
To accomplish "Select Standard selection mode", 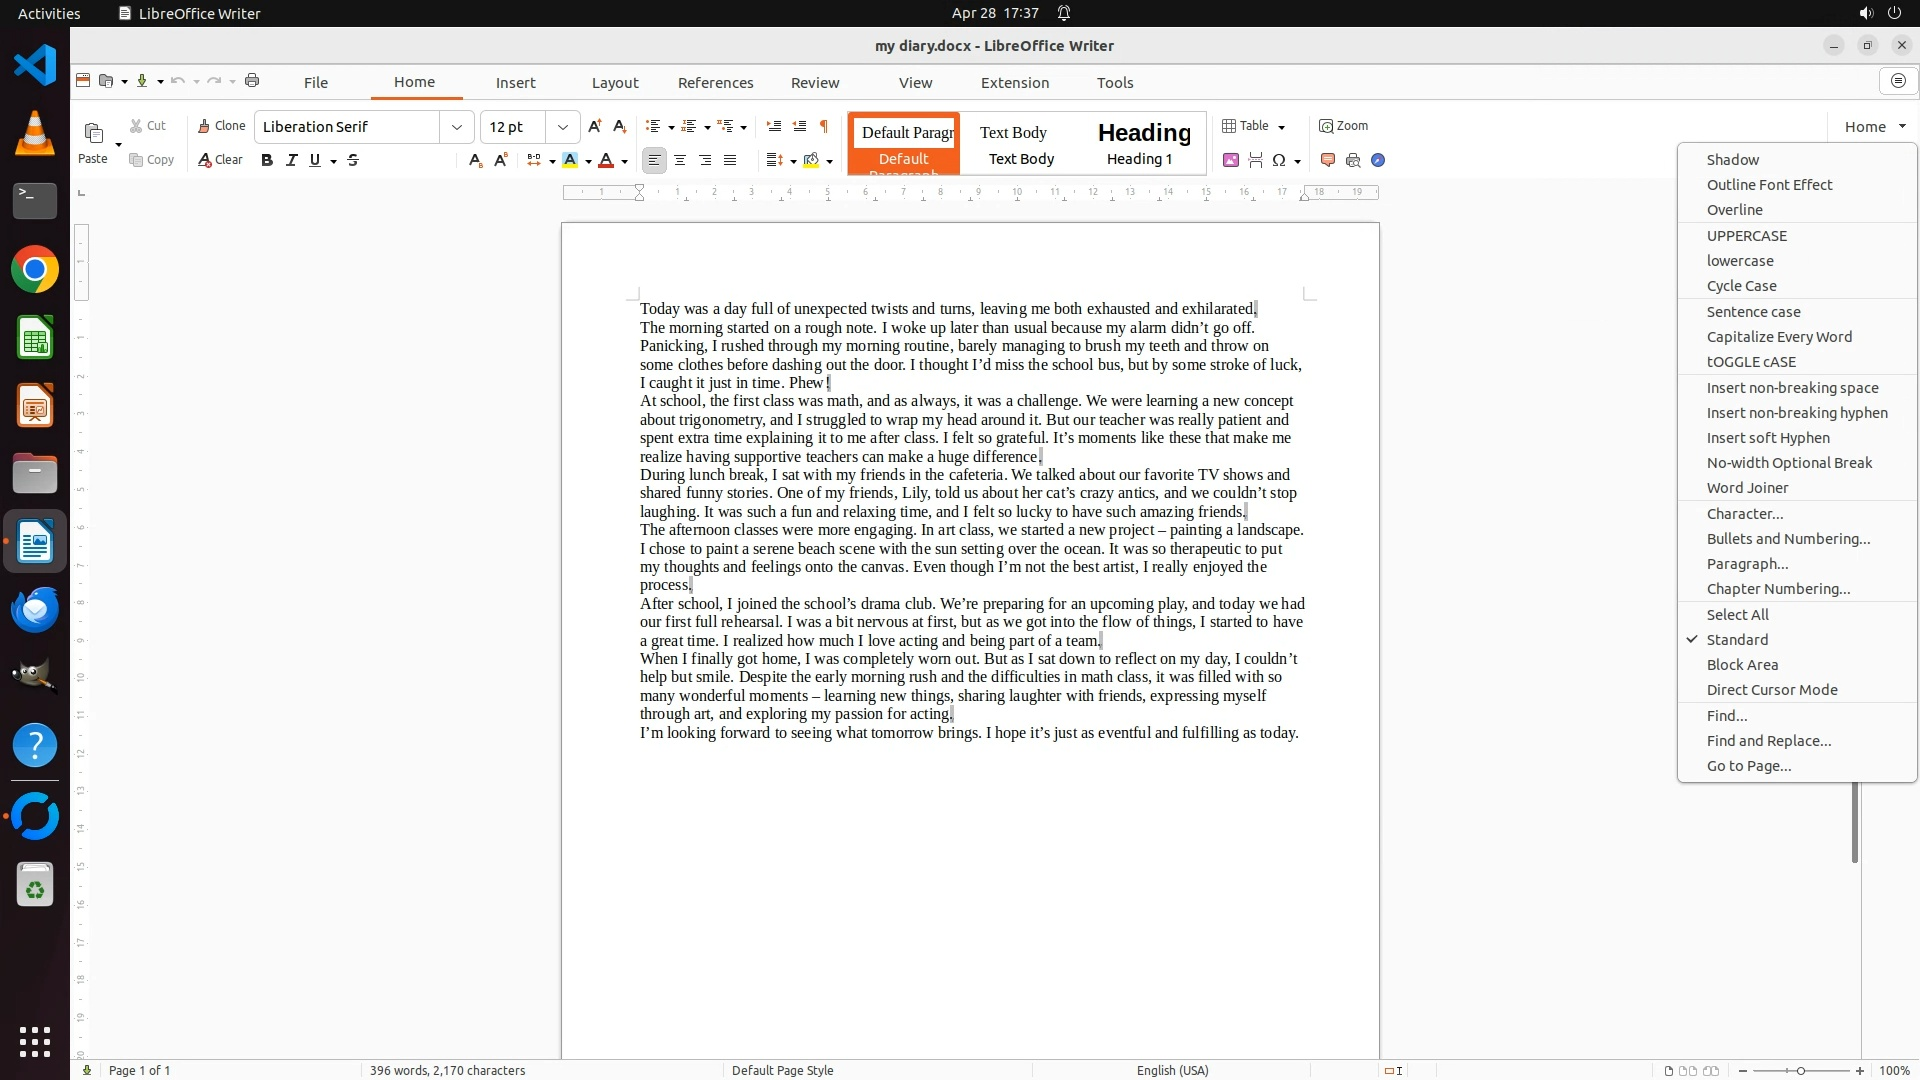I will 1737,640.
